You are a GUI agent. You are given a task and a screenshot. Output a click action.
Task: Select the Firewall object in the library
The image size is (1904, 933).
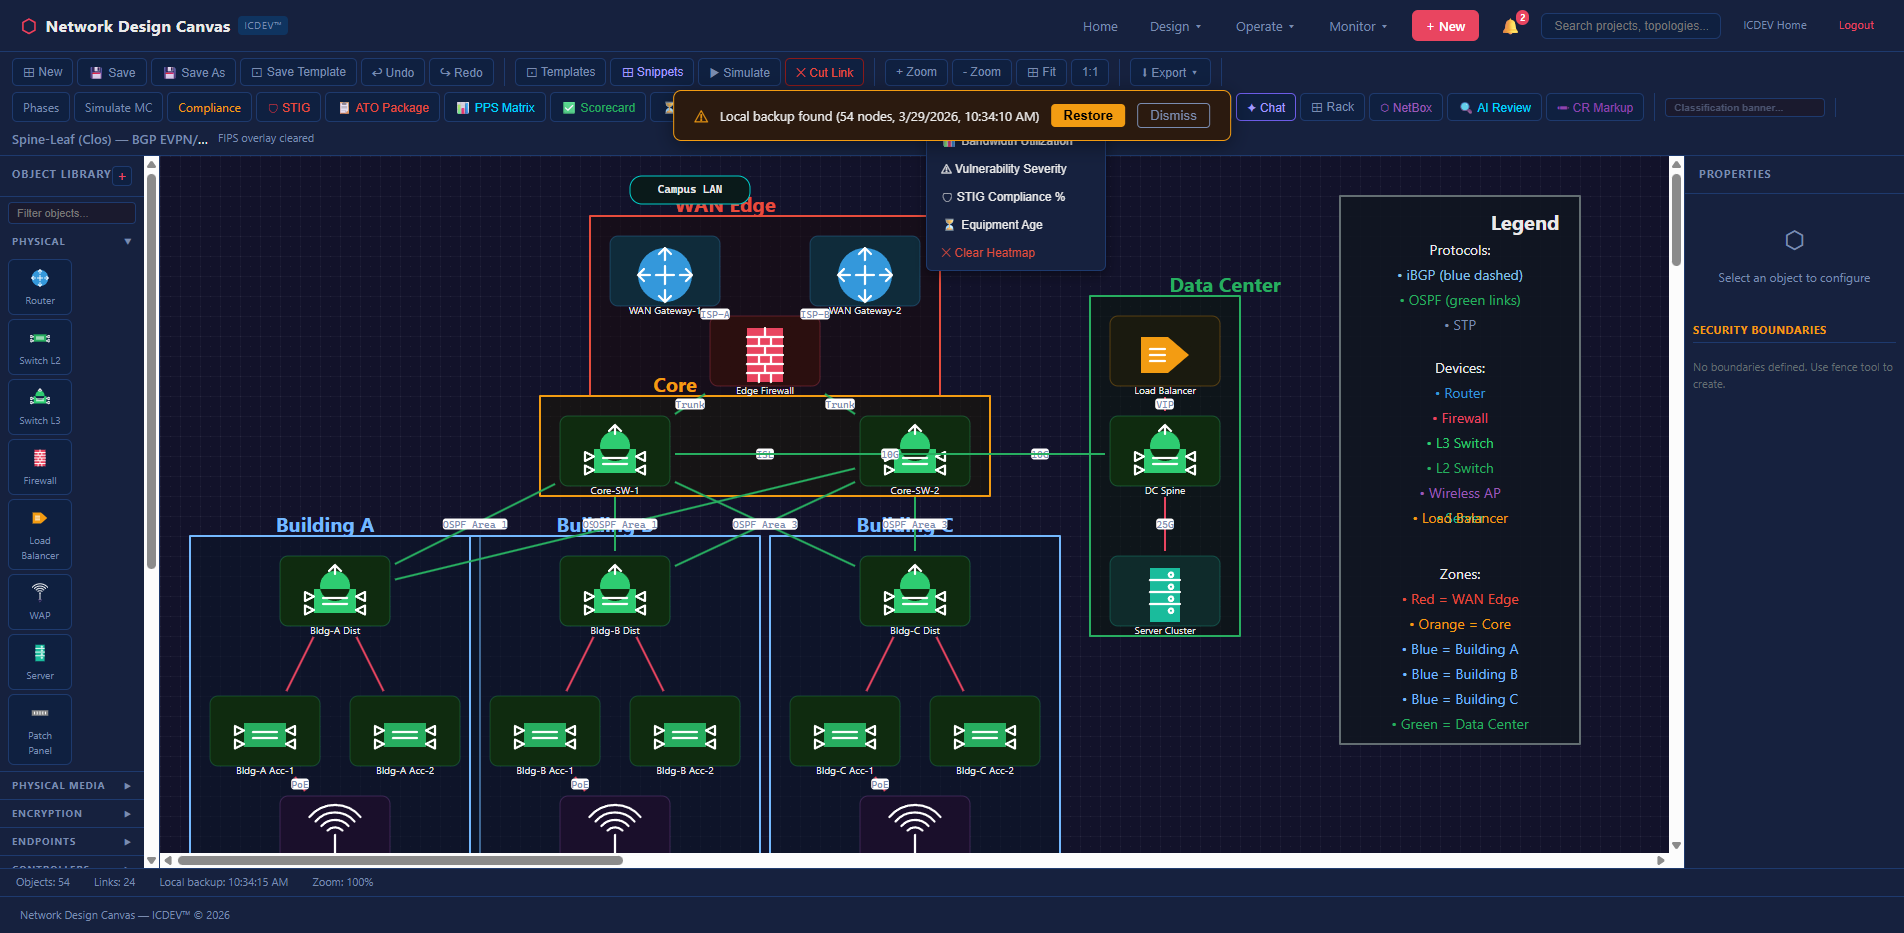[40, 466]
